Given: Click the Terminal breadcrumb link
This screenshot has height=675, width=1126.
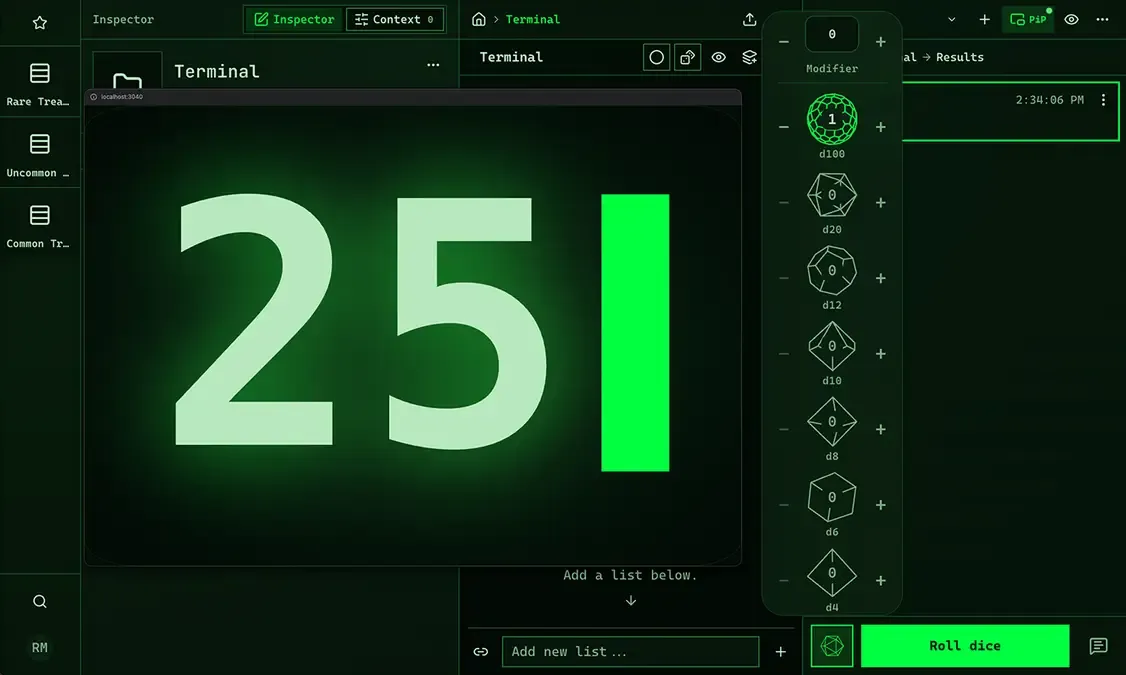Looking at the screenshot, I should point(532,19).
